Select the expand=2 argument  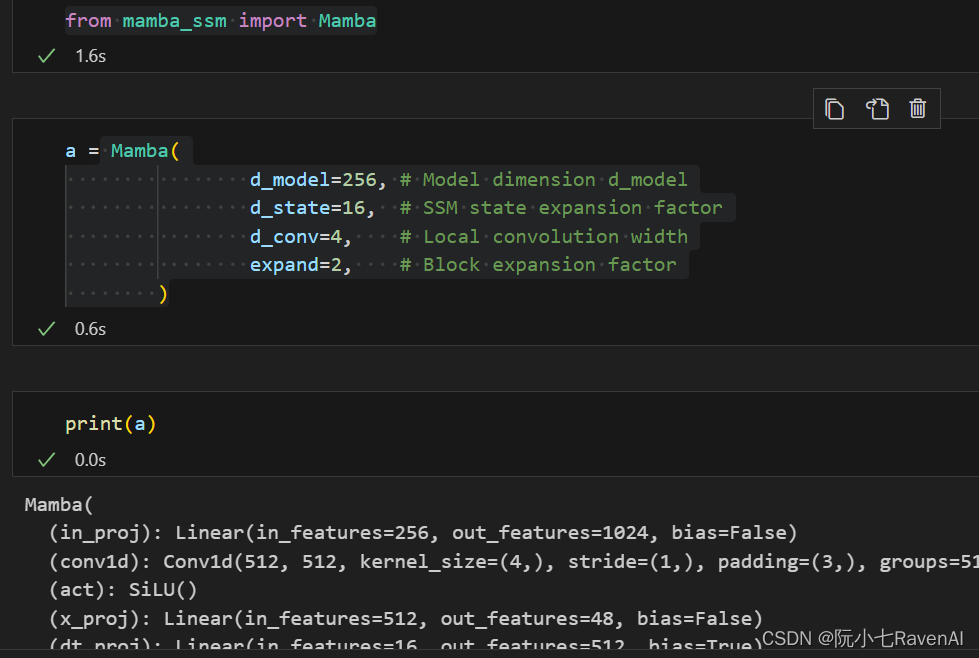(300, 264)
